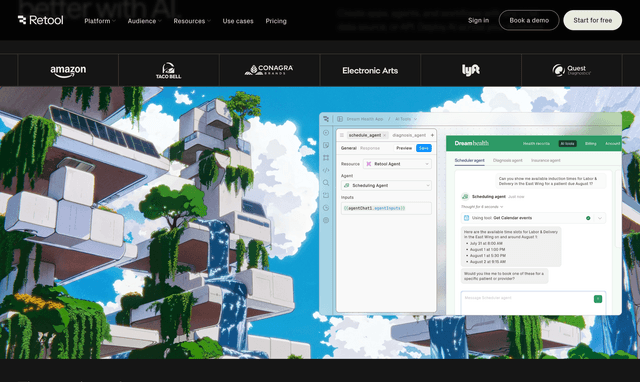Go to Use cases page
Screen dimensions: 640x382
point(238,21)
